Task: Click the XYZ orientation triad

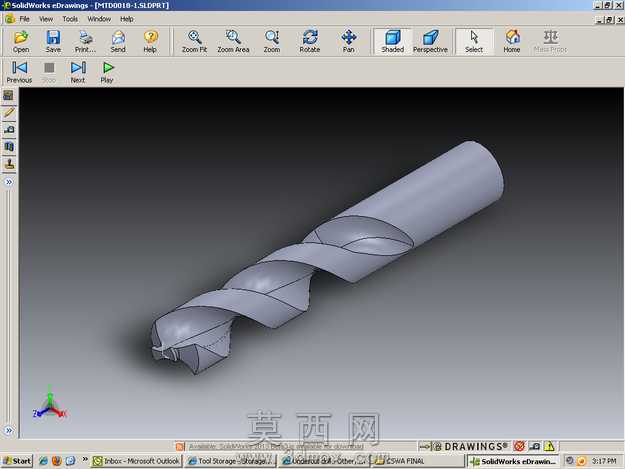Action: point(50,403)
